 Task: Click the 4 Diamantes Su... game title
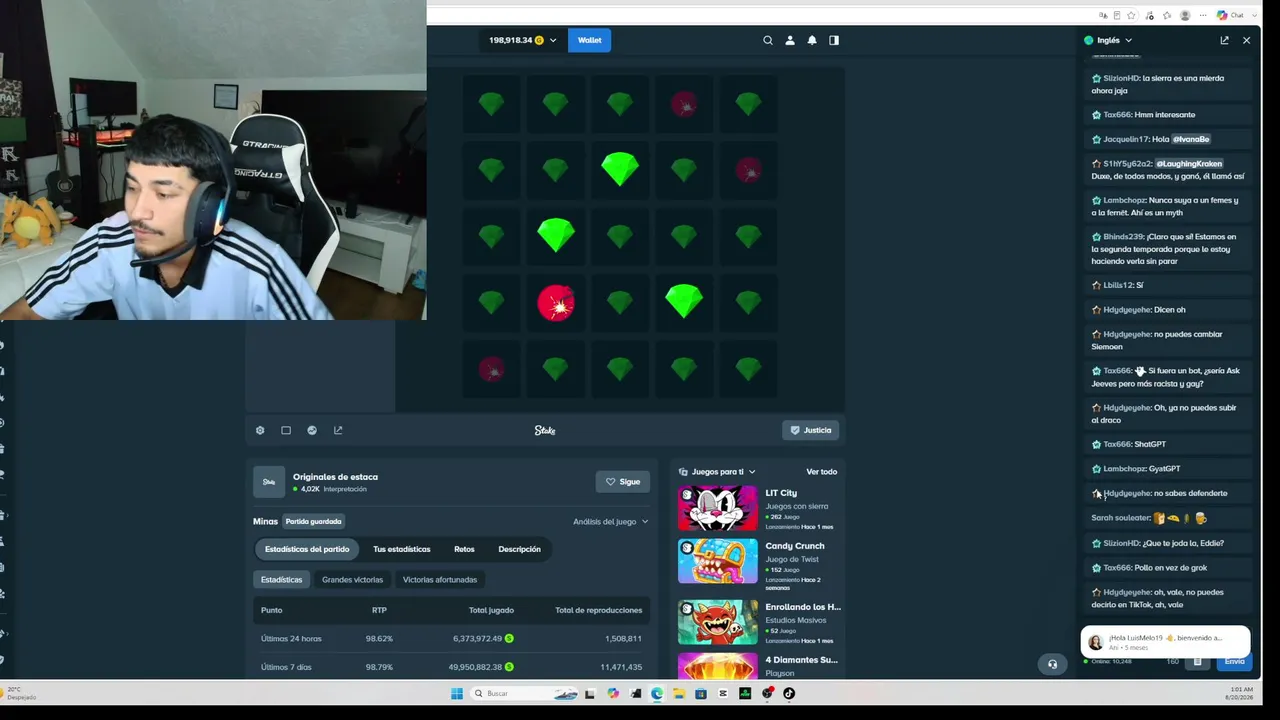tap(802, 660)
